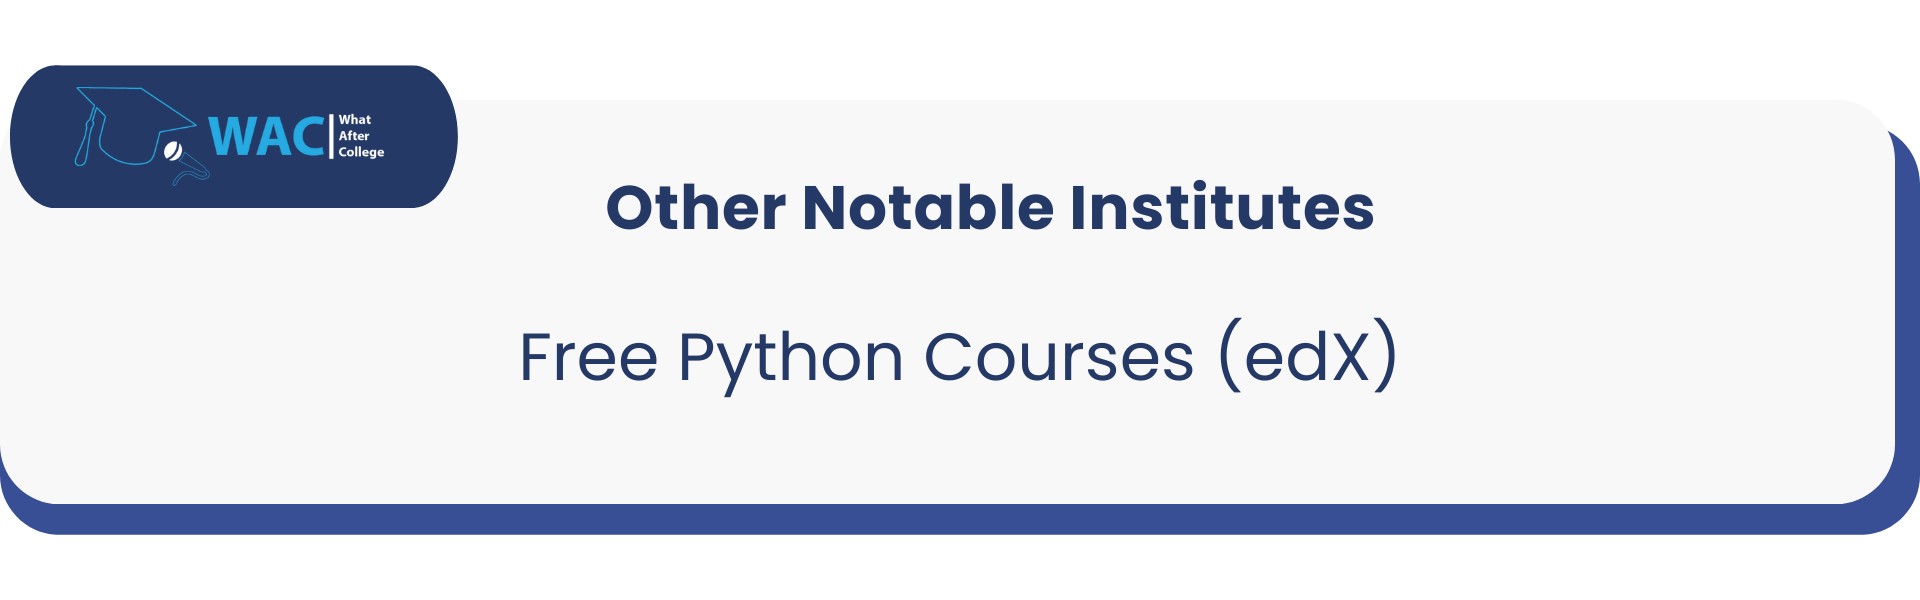Select the small white ball on the cap
The image size is (1920, 600).
click(x=172, y=151)
